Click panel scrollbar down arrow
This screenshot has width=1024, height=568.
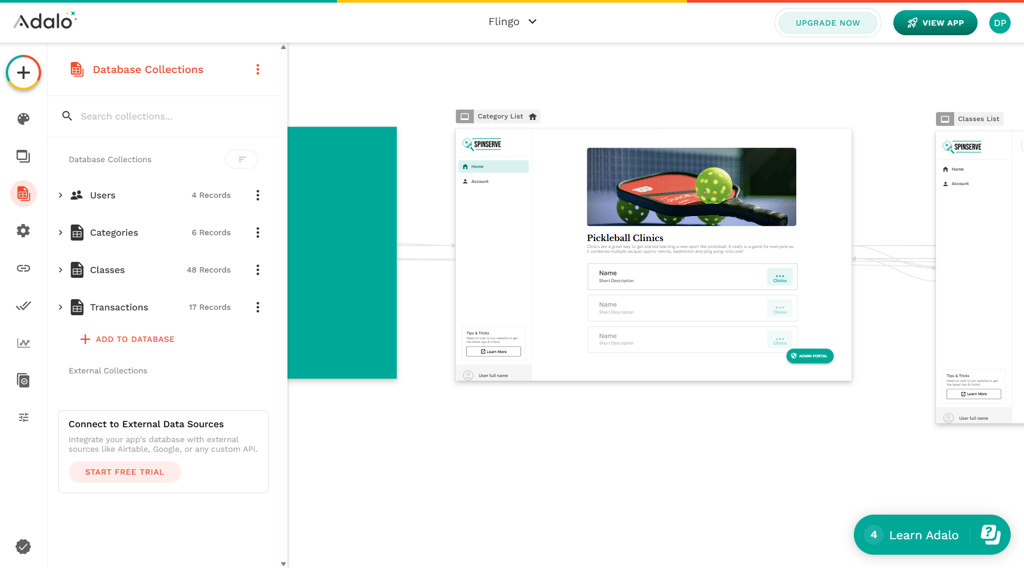pos(283,564)
